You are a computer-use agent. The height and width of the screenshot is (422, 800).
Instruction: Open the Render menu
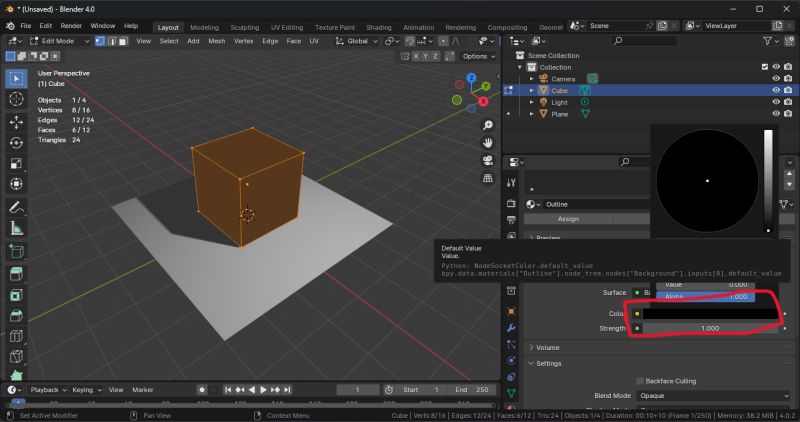pyautogui.click(x=71, y=26)
